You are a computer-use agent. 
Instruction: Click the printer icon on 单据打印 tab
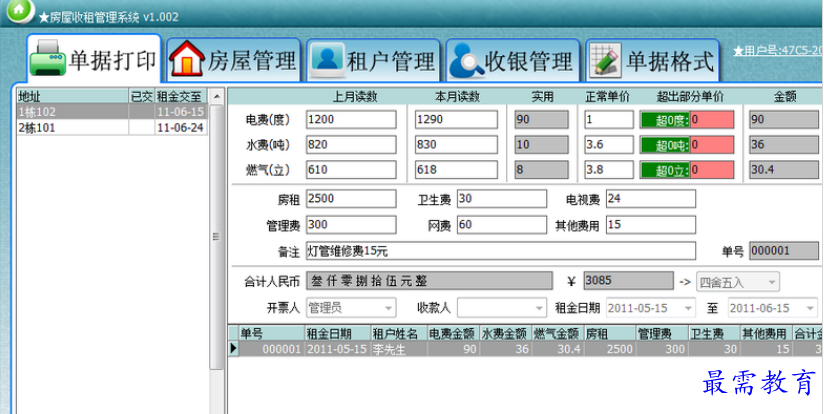48,59
